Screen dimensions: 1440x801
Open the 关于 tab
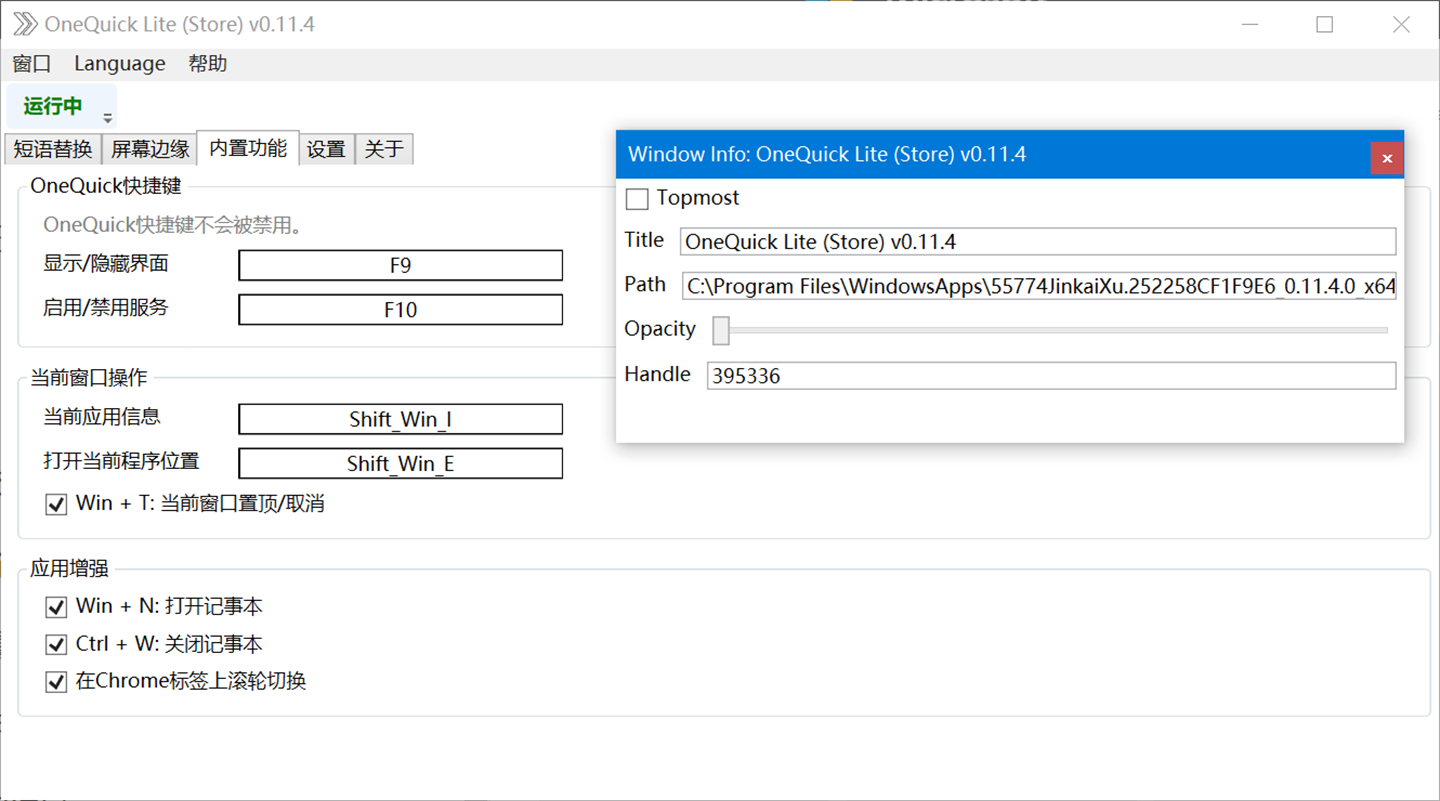click(384, 149)
